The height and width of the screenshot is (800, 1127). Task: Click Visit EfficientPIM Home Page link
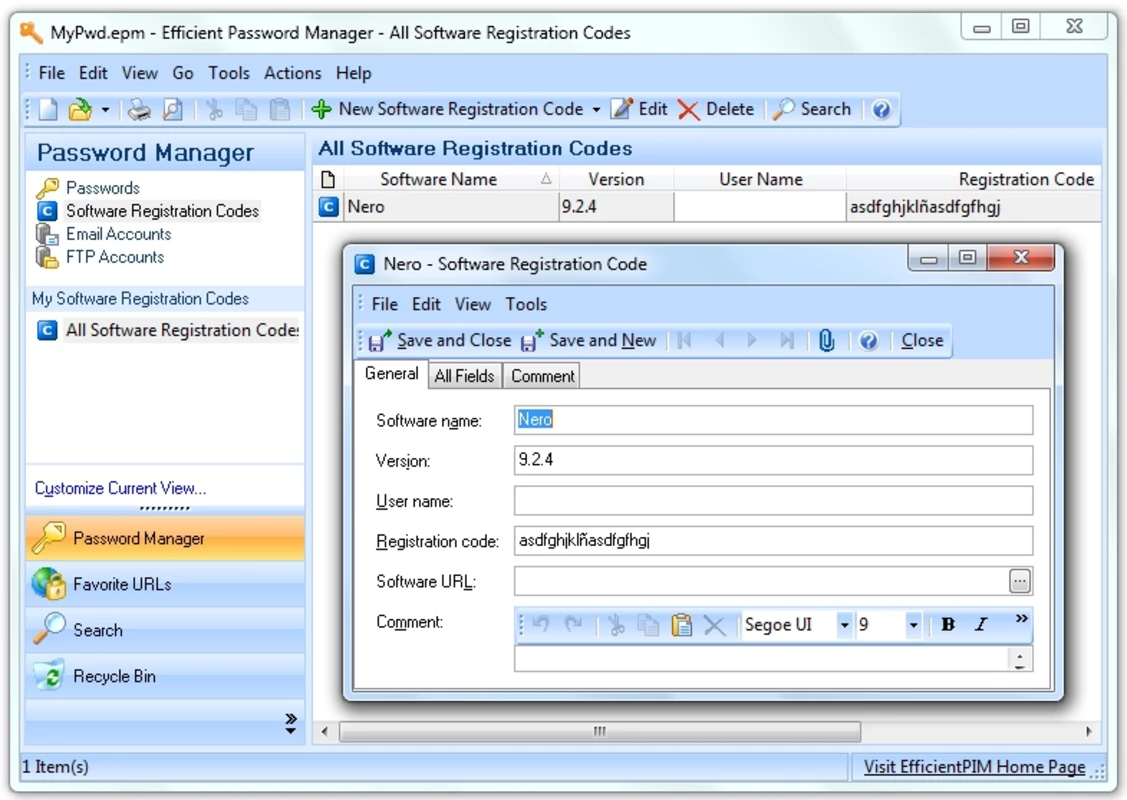click(975, 768)
